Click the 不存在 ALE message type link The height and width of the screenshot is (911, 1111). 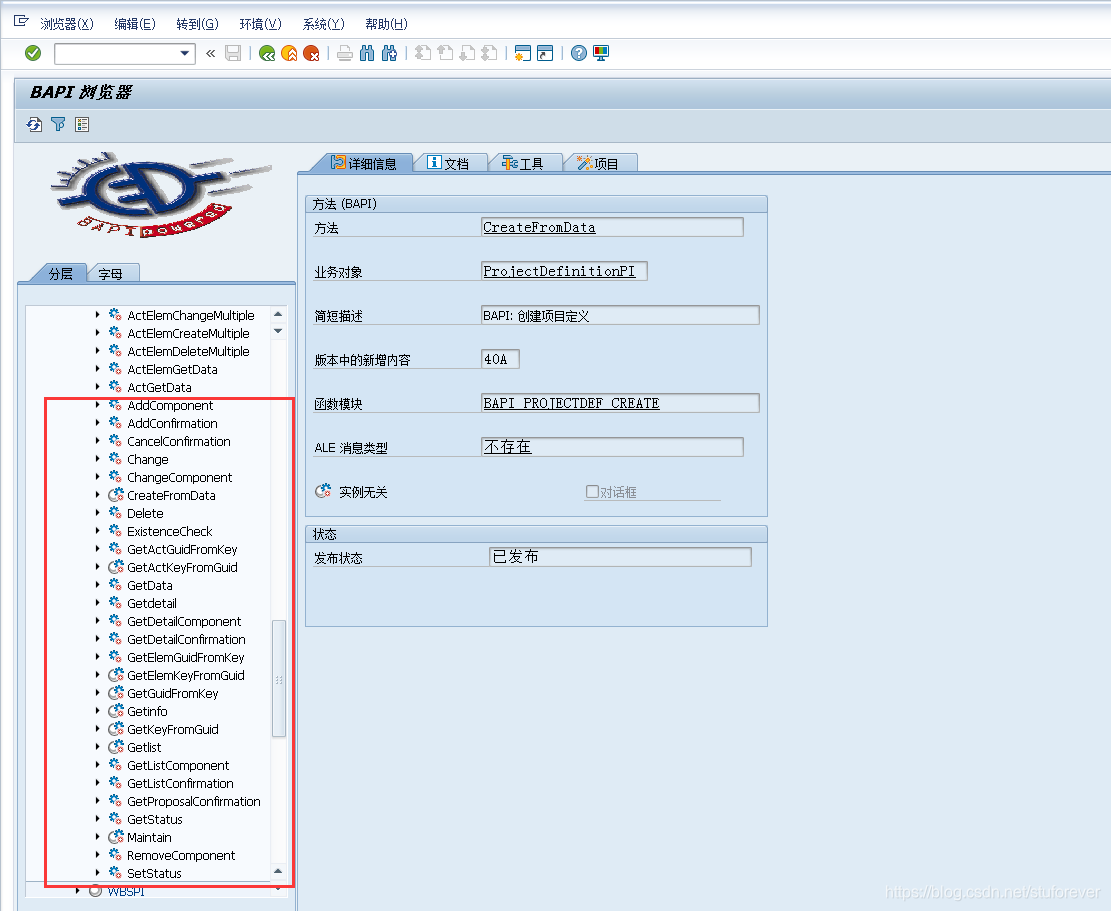pos(507,447)
